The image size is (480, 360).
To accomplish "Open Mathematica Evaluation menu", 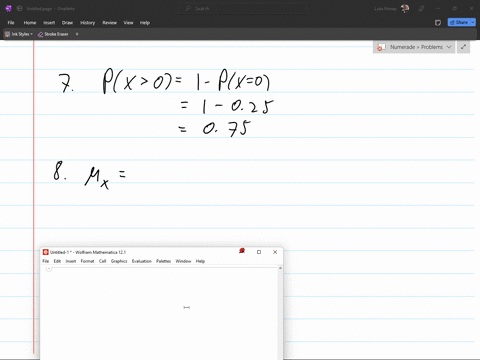I will pyautogui.click(x=142, y=261).
